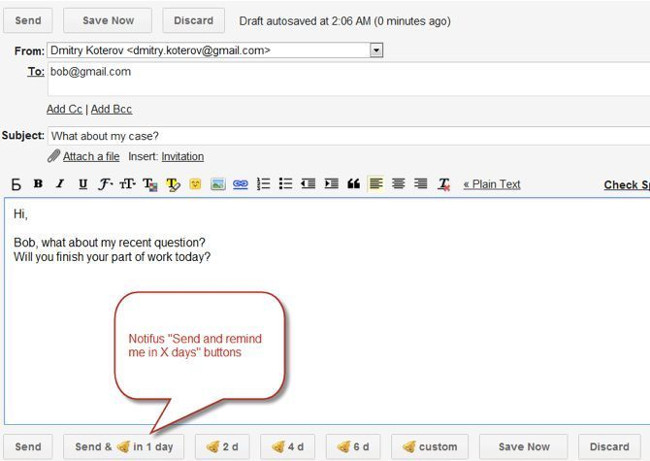Insert an Invitation
This screenshot has width=650, height=461.
[182, 156]
